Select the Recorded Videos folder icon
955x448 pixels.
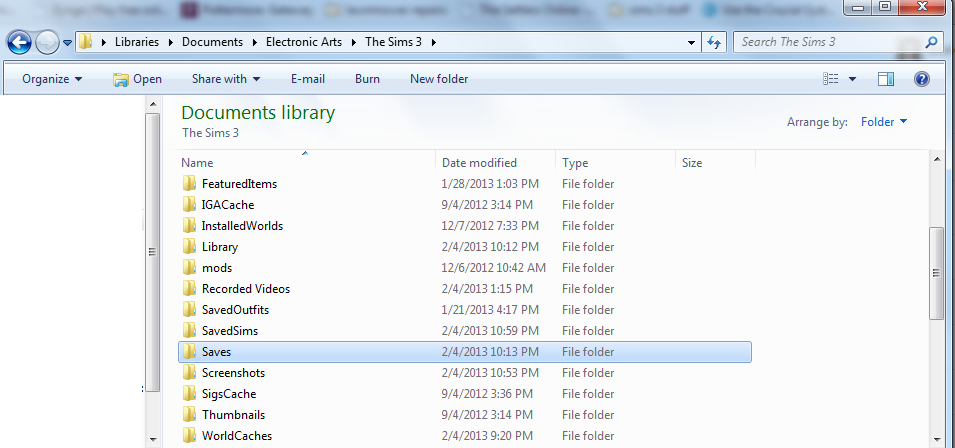tap(189, 289)
